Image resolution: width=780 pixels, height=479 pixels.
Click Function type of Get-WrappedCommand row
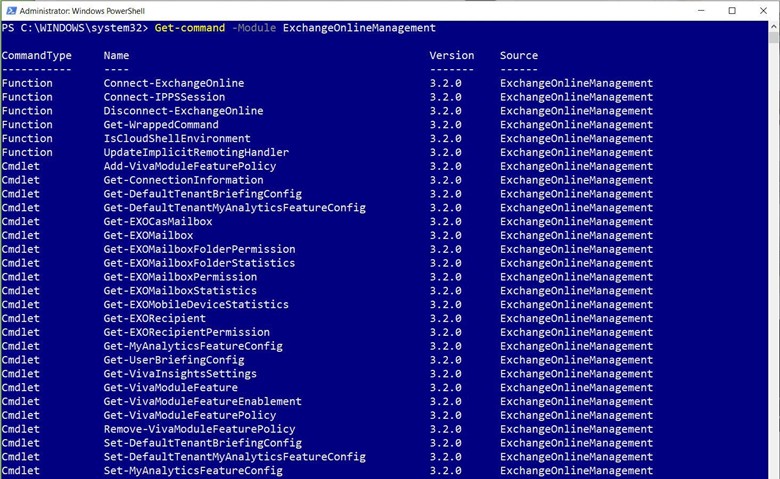click(27, 125)
